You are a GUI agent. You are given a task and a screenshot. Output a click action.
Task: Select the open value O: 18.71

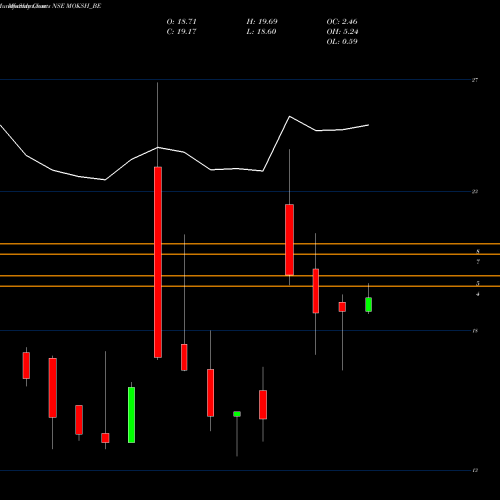(181, 22)
